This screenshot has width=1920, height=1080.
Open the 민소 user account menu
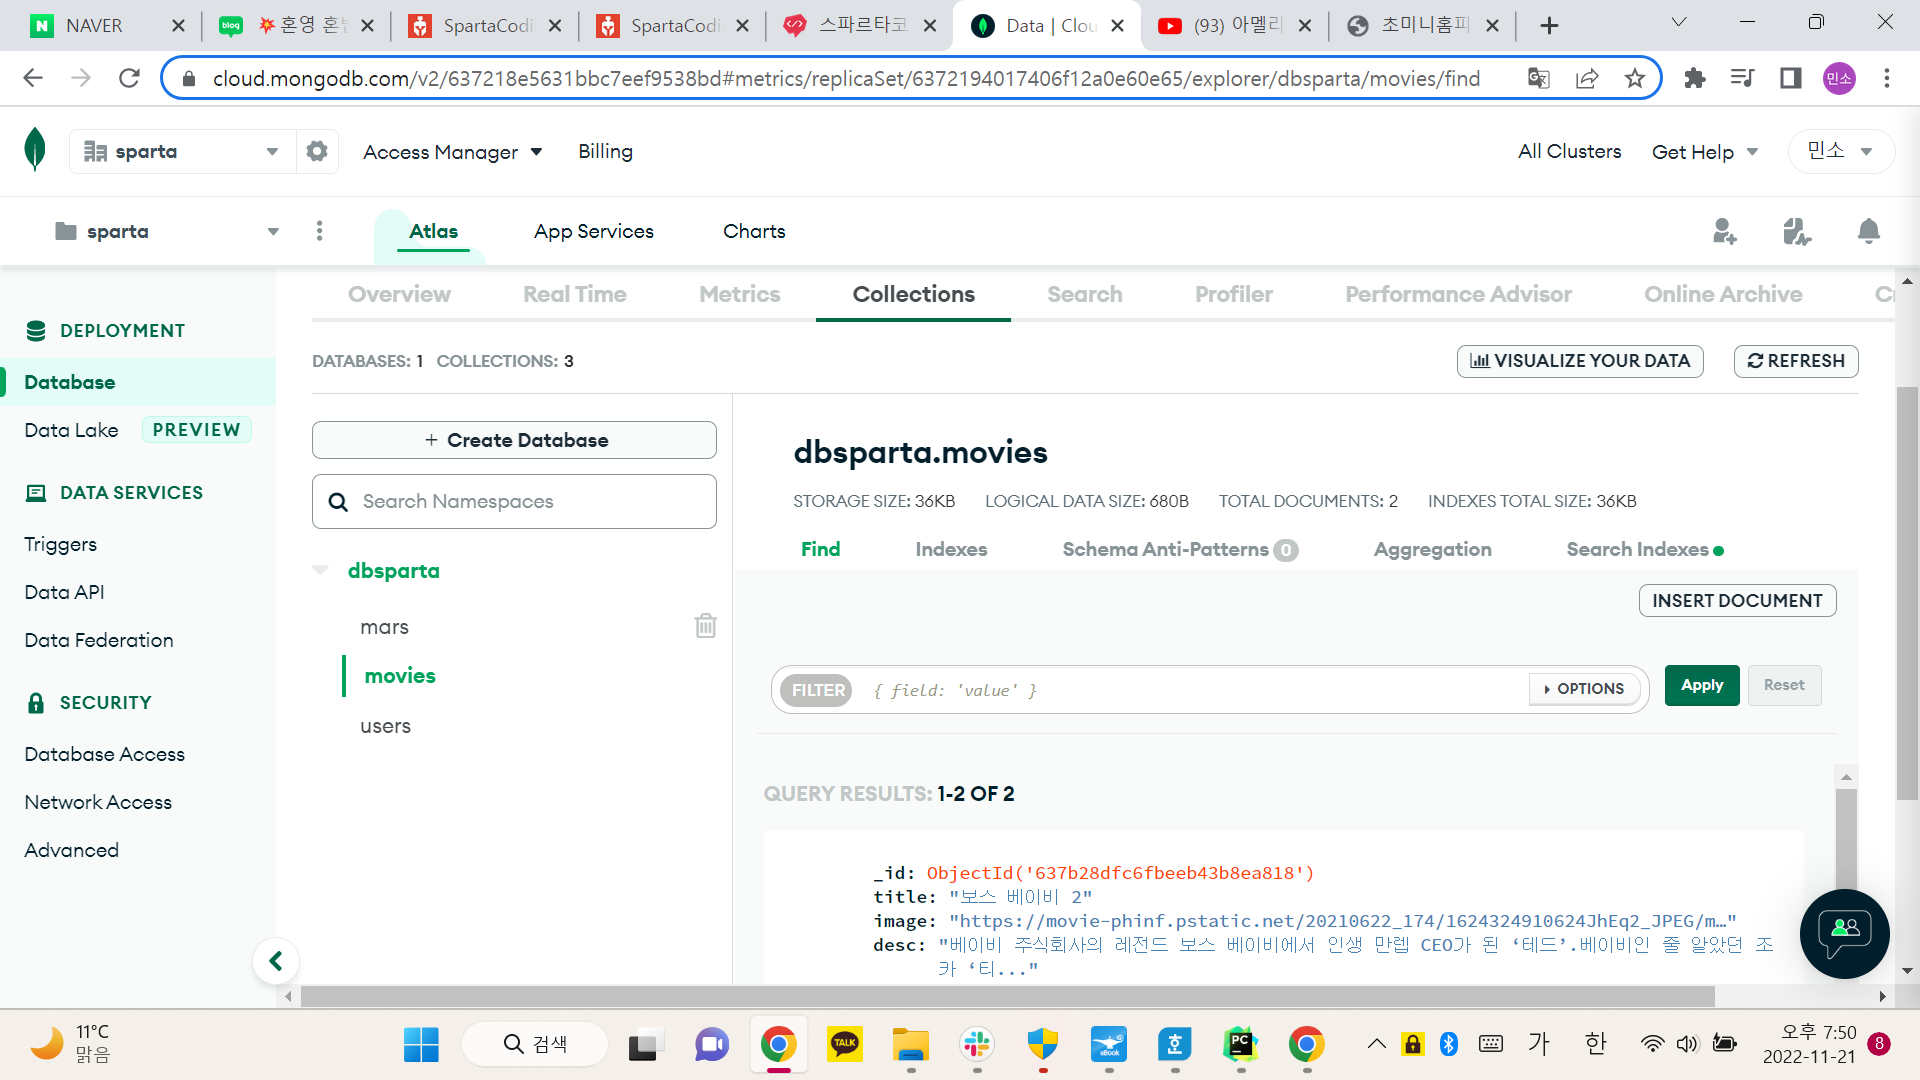pyautogui.click(x=1840, y=151)
